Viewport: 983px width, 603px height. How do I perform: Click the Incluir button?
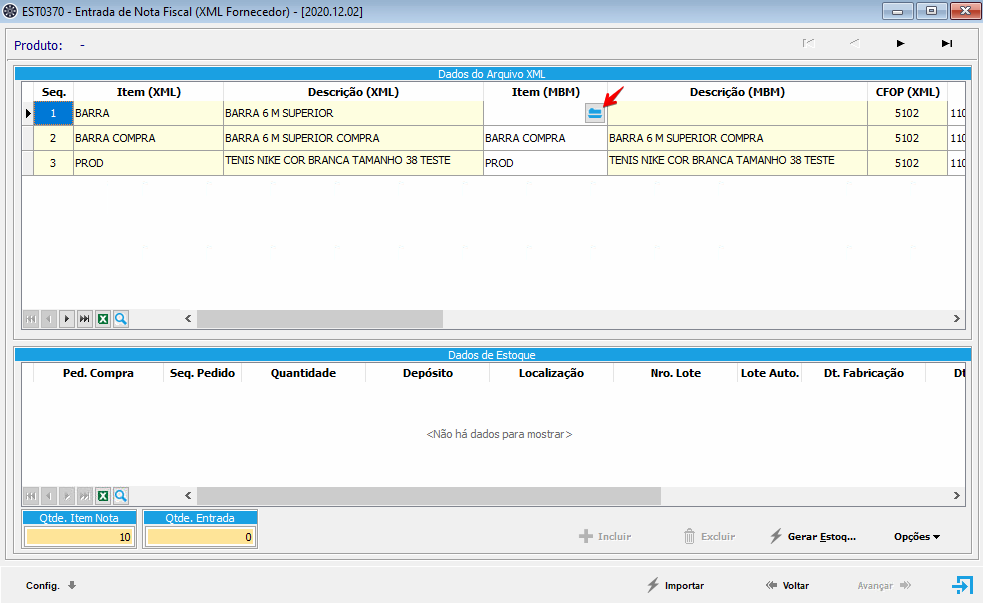click(605, 537)
